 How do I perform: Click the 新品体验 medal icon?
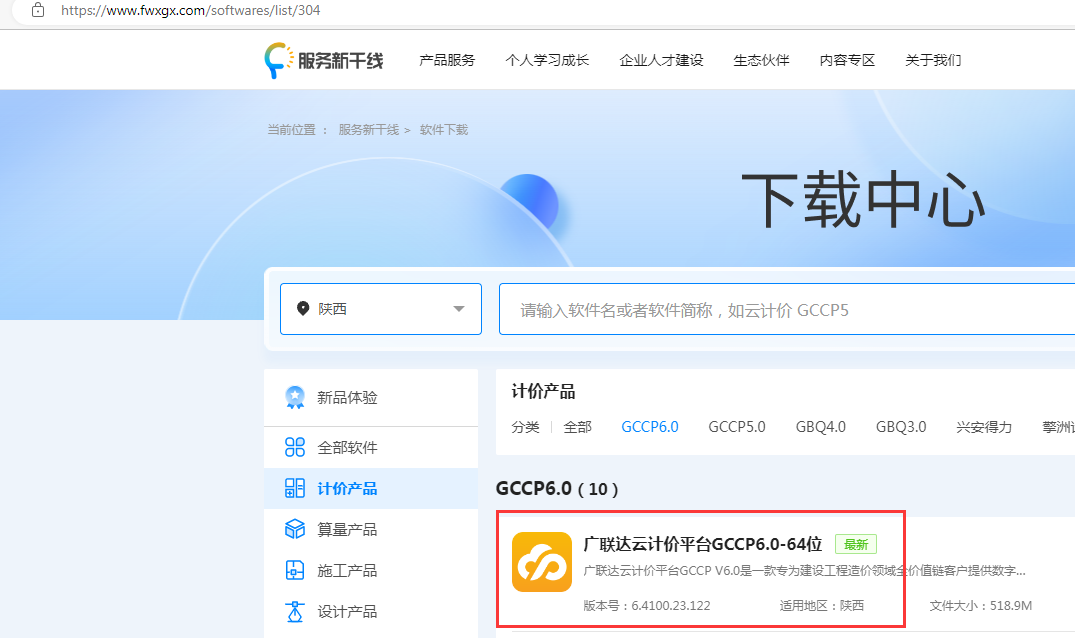(x=295, y=397)
